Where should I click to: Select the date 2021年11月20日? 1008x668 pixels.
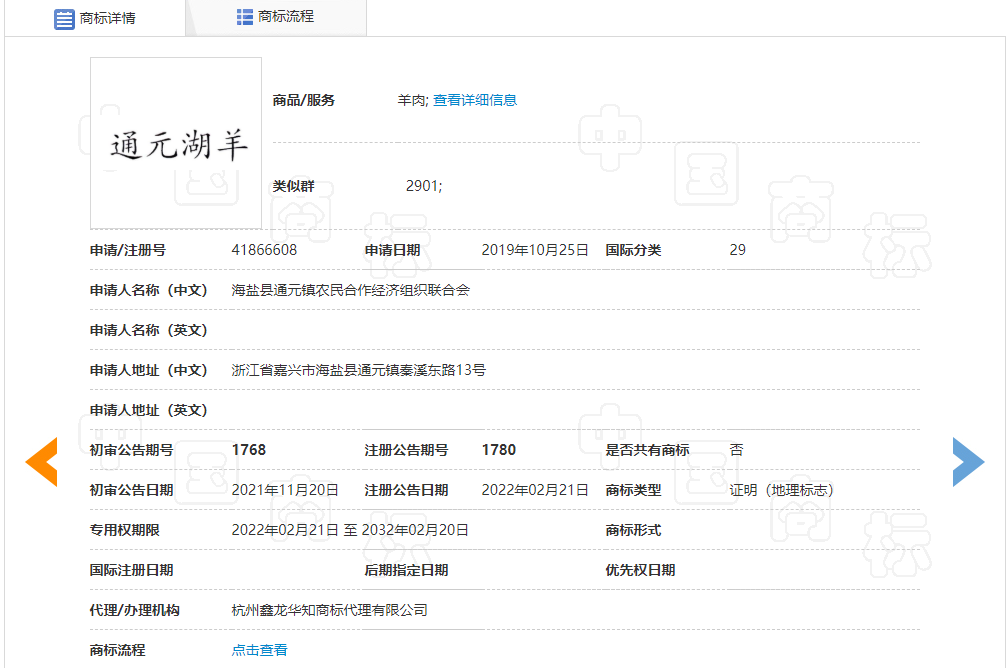(x=285, y=490)
